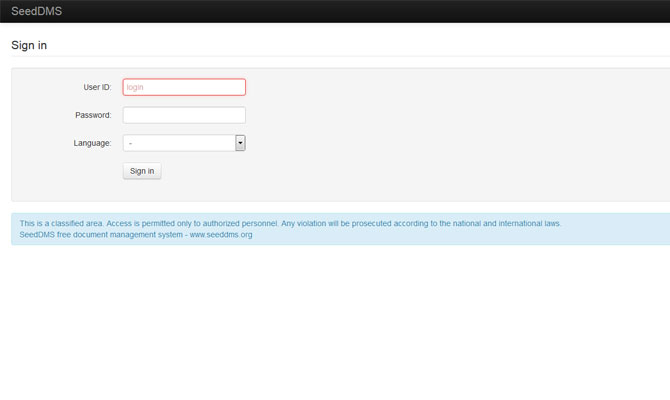Click the "Password:" label
Screen dimensions: 670x400
93,115
